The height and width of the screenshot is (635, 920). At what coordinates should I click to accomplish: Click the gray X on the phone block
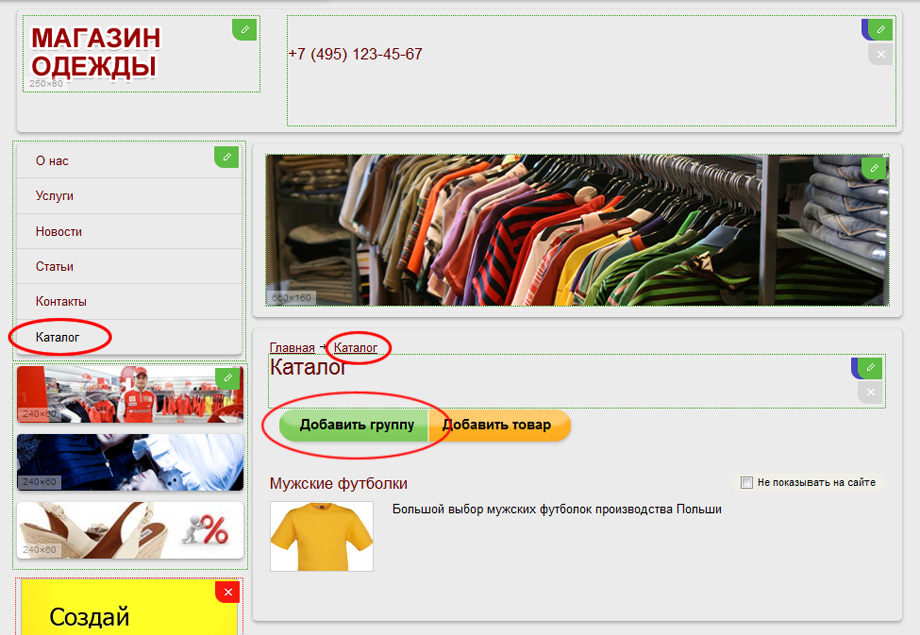[880, 54]
